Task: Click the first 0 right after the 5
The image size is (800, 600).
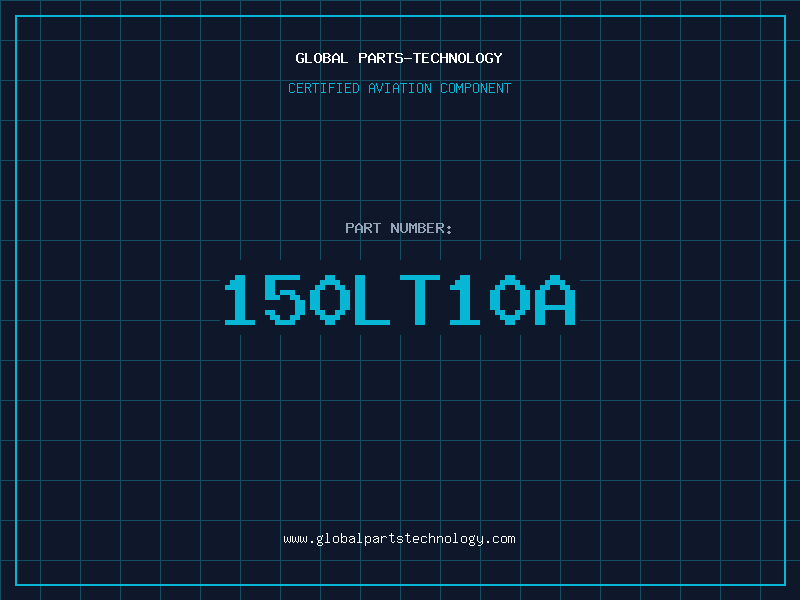Action: point(331,300)
